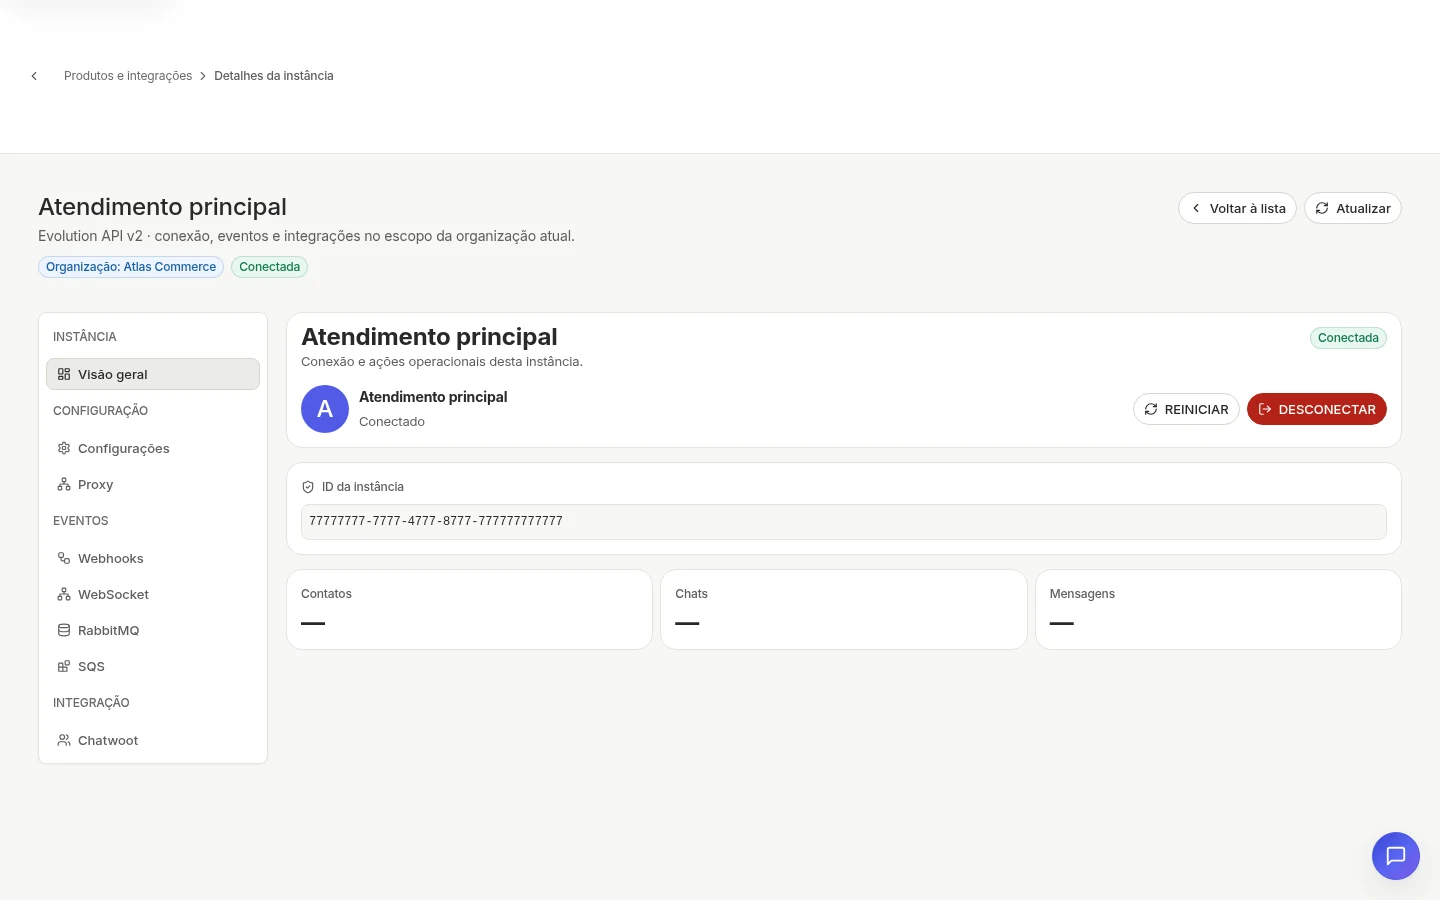This screenshot has height=900, width=1440.
Task: Click the Configurações gear icon
Action: [64, 448]
